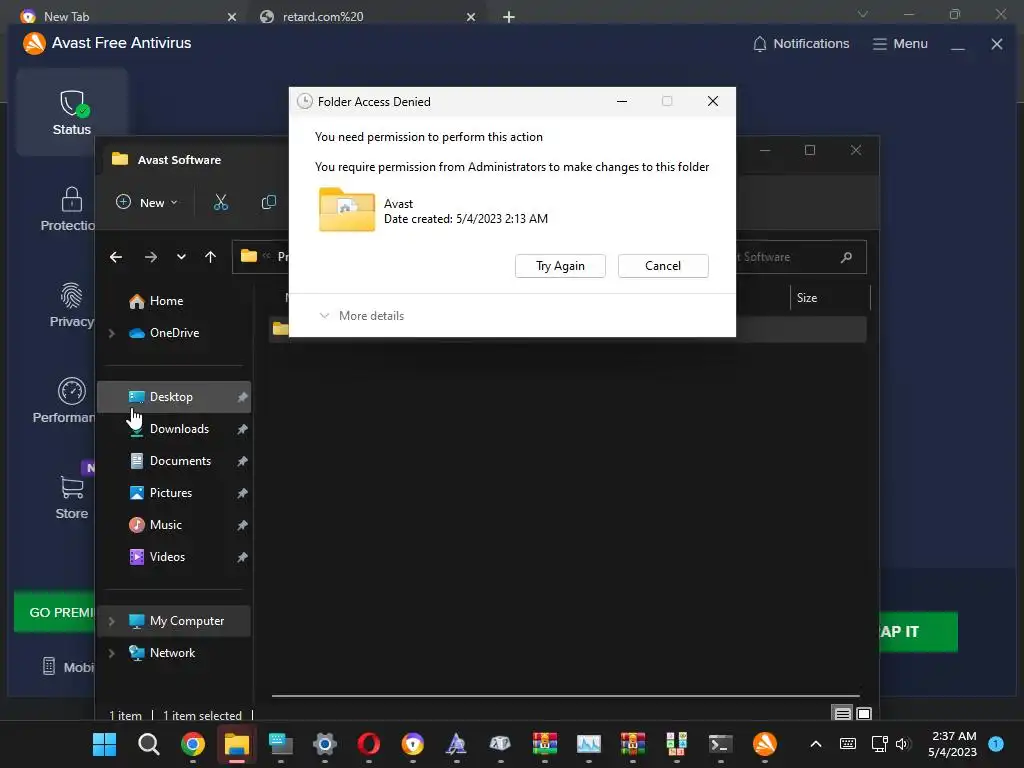Click the Avast folder thumbnail in dialog

pyautogui.click(x=347, y=210)
